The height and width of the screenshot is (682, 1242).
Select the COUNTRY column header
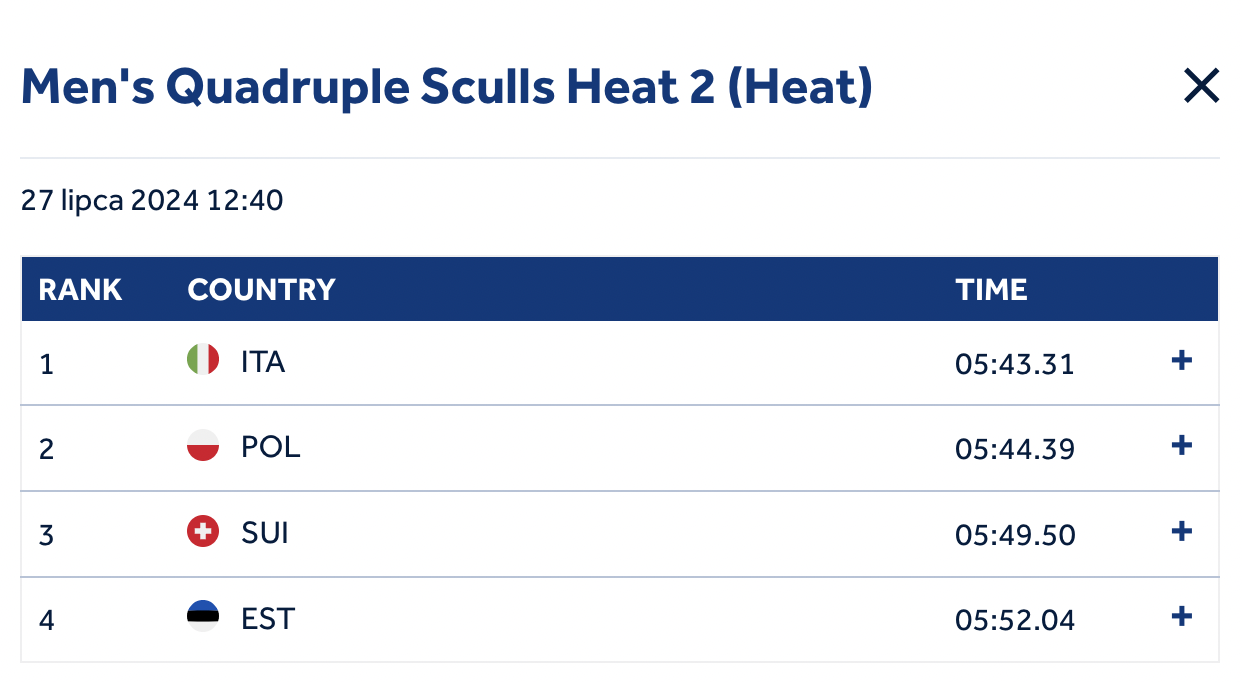pyautogui.click(x=261, y=290)
